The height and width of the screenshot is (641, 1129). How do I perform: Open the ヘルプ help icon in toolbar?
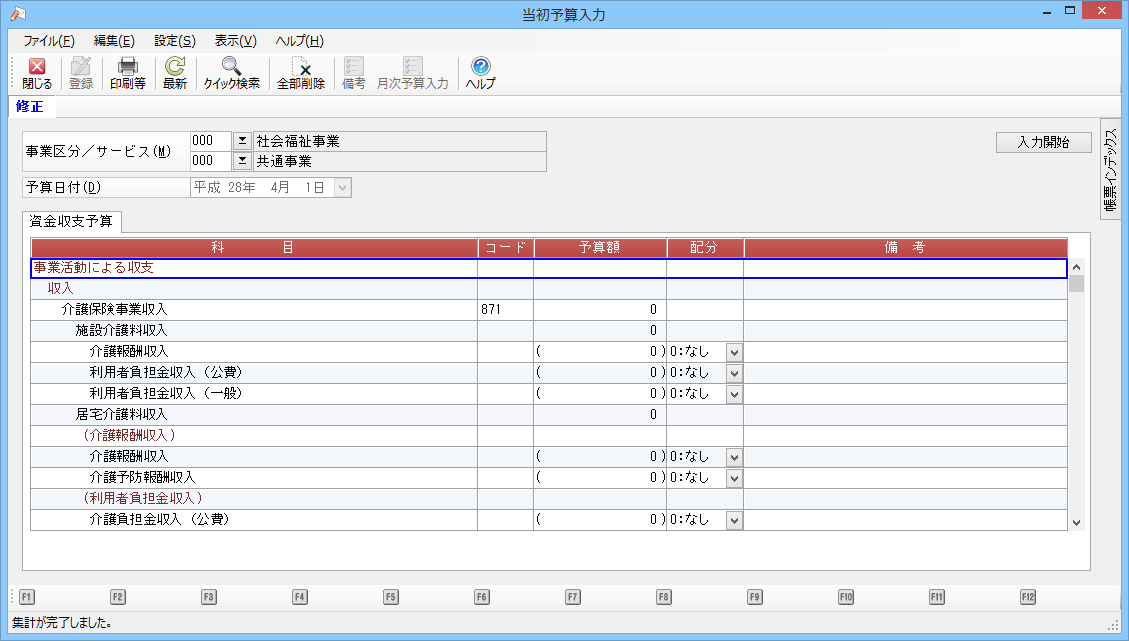480,74
